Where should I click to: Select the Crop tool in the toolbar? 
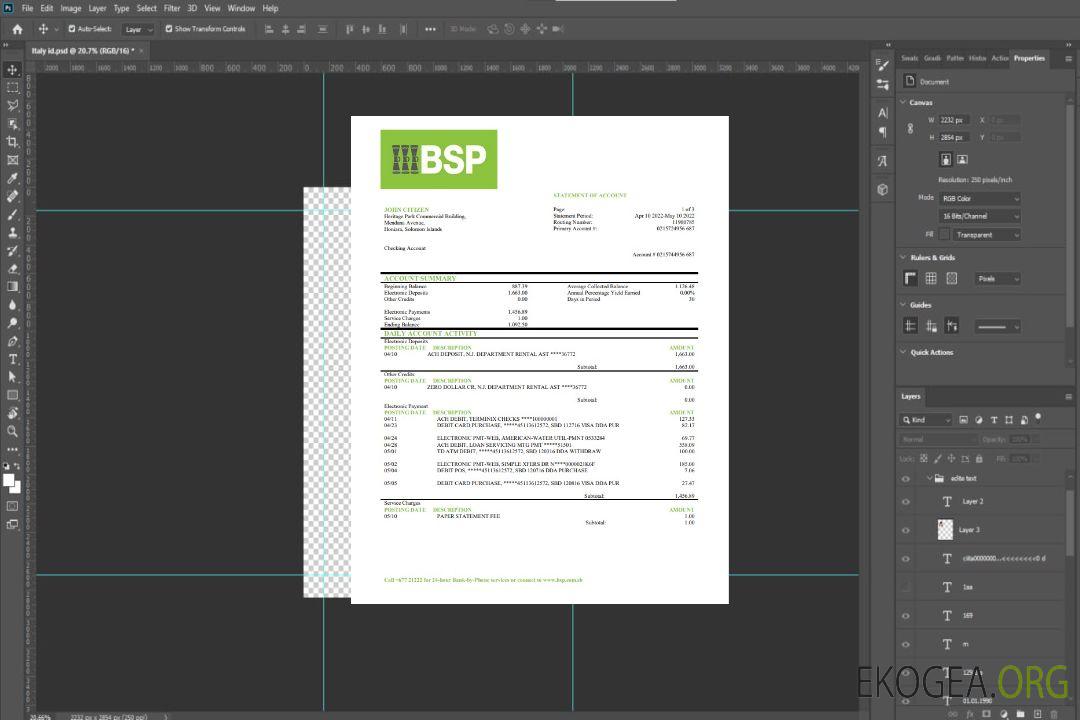[x=13, y=141]
